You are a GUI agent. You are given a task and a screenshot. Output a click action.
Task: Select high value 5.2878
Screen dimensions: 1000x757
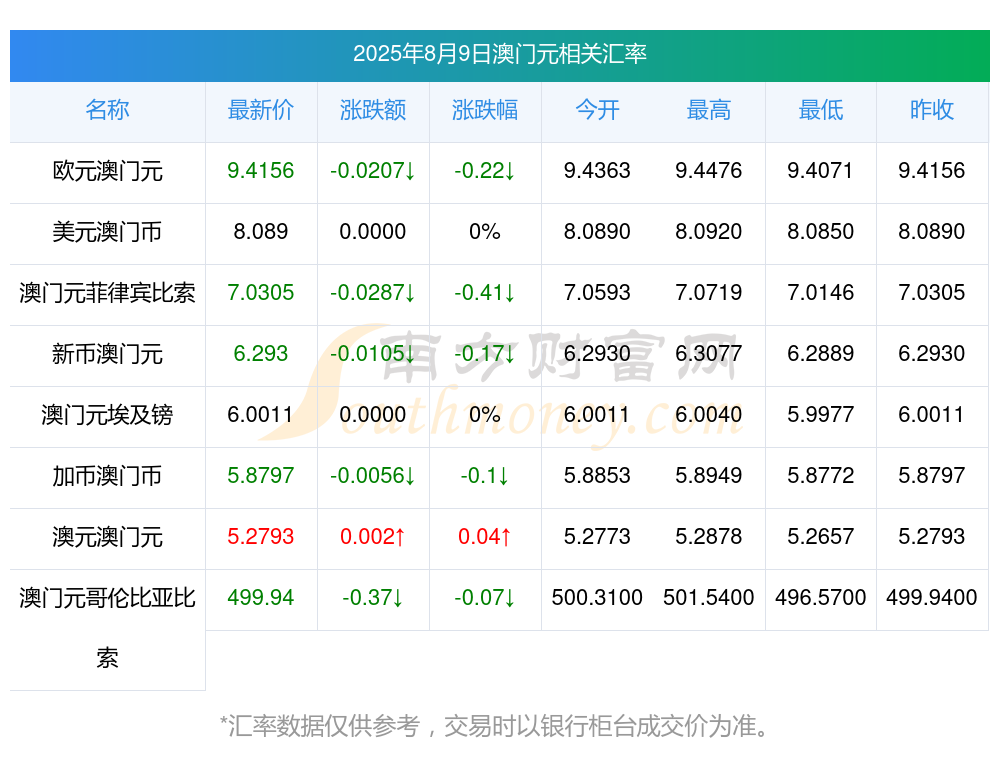[x=709, y=536]
